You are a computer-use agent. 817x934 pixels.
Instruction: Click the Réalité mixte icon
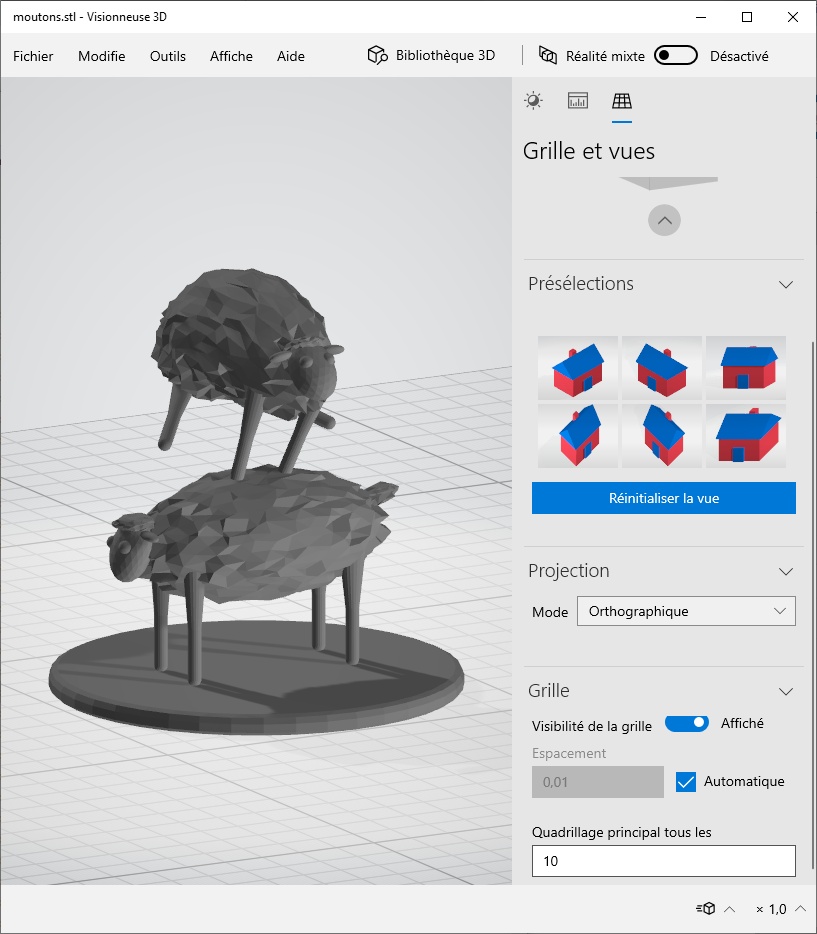point(548,55)
